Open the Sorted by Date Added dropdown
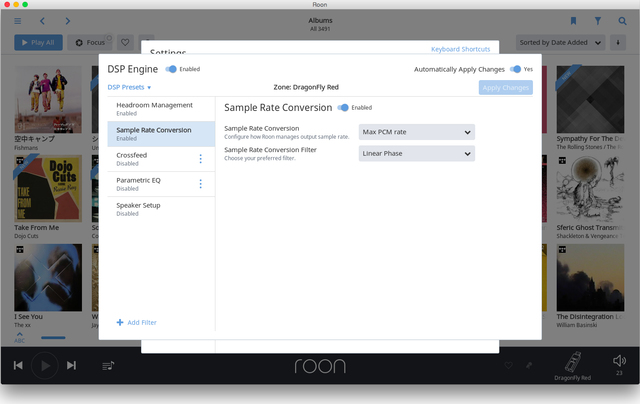 [560, 42]
